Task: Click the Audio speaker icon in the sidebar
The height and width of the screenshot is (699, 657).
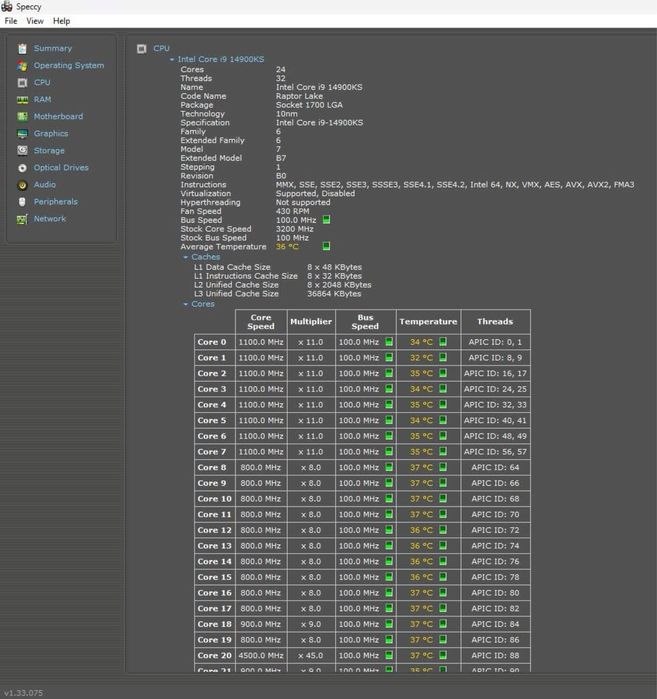Action: pos(22,185)
